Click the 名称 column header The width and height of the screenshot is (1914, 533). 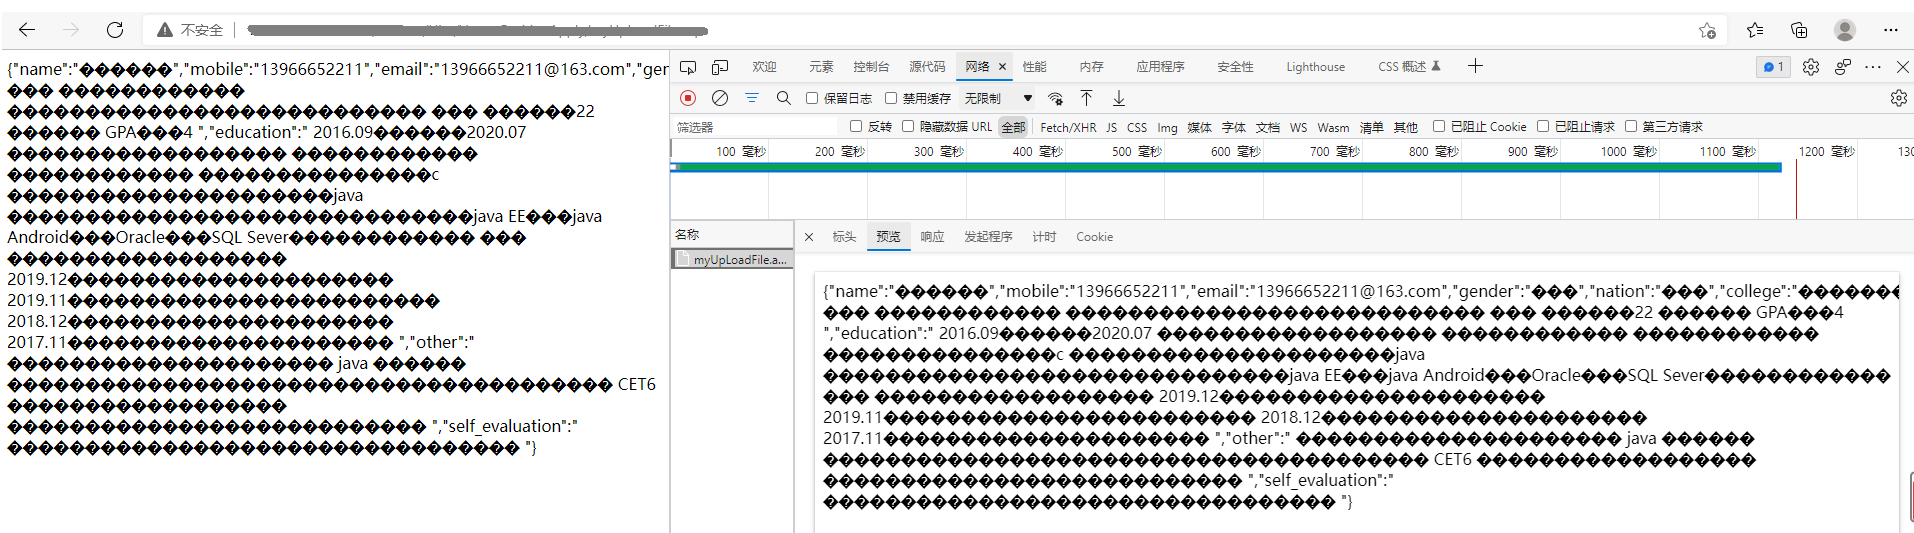click(732, 234)
